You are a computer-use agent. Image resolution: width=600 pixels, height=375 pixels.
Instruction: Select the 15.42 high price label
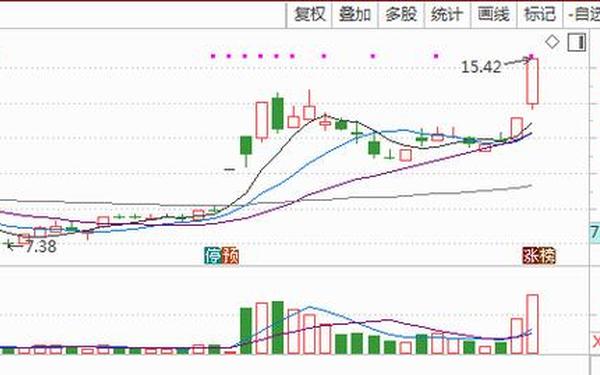pyautogui.click(x=481, y=67)
